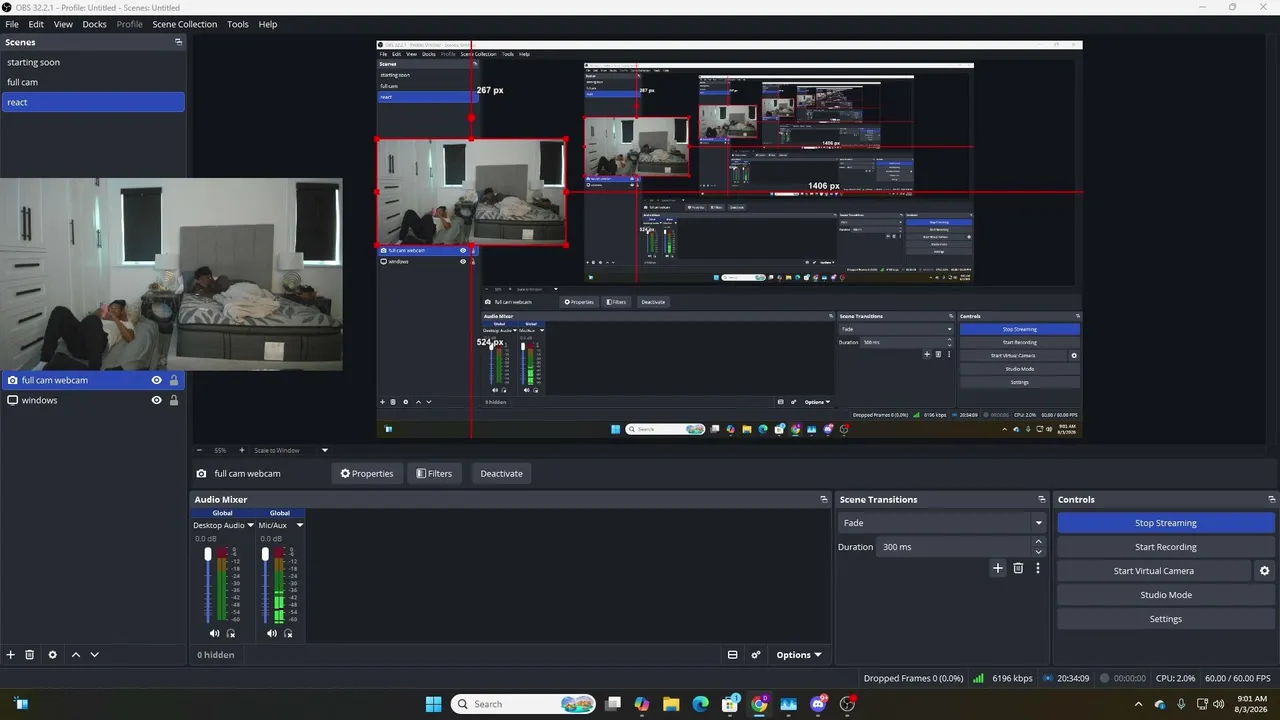The image size is (1280, 720).
Task: Open Discord from the taskbar
Action: (818, 704)
